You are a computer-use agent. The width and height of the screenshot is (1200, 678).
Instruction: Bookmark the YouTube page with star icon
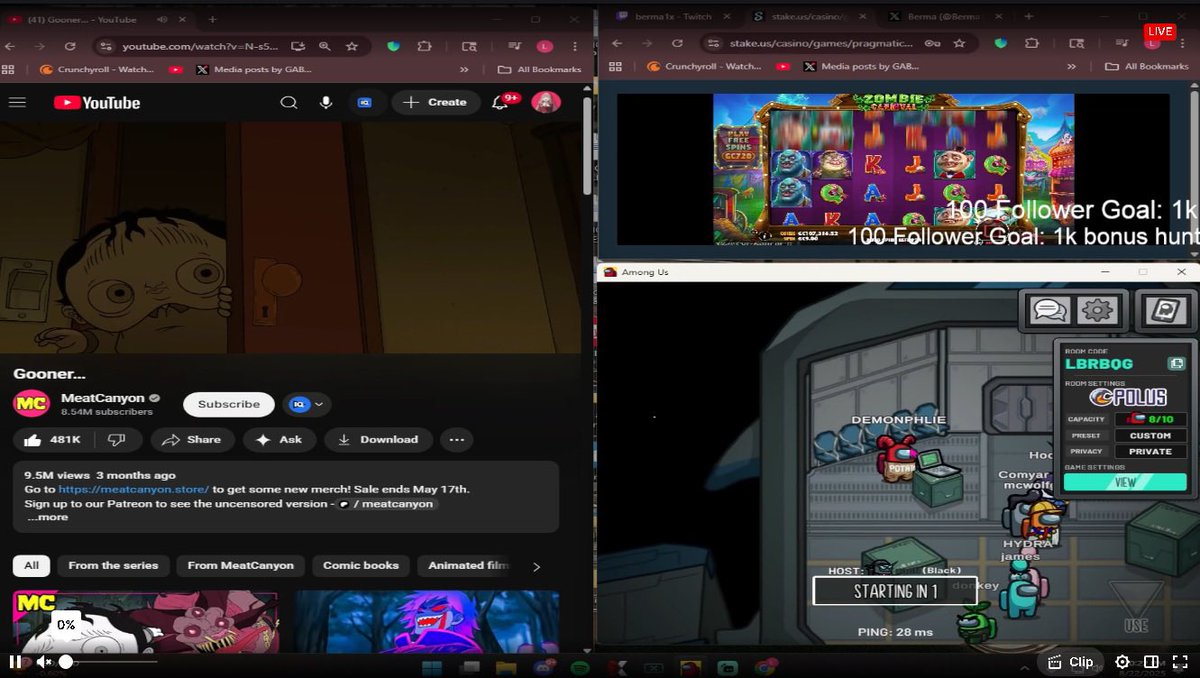pos(351,46)
